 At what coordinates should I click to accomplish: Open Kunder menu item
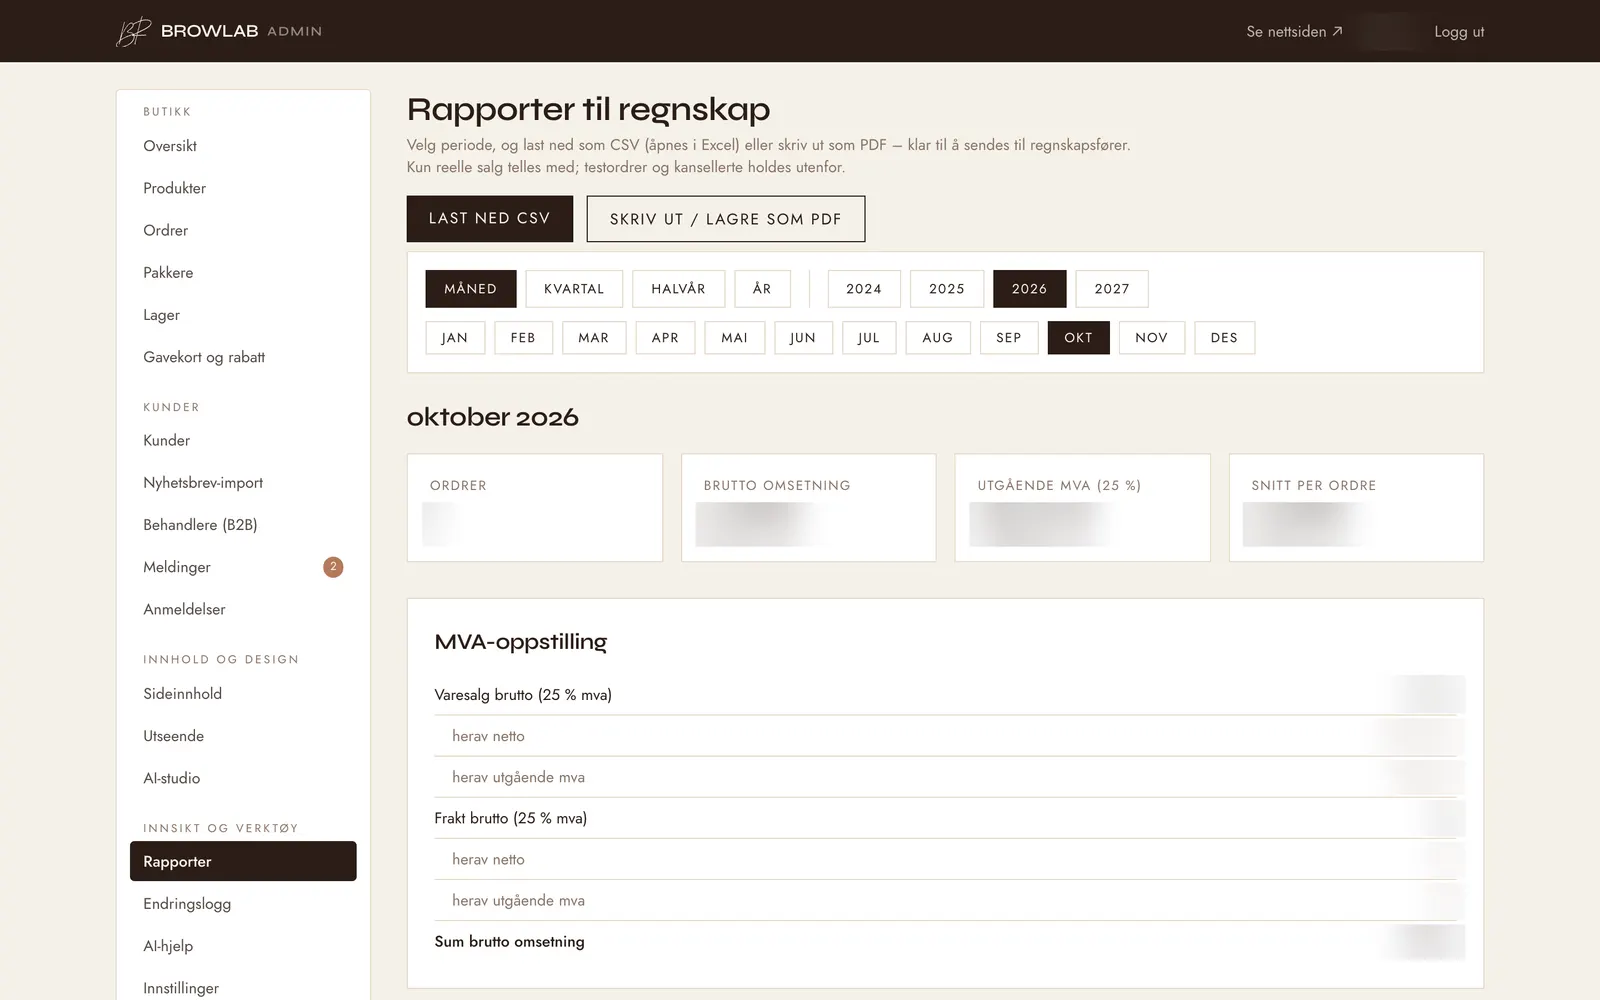point(243,440)
